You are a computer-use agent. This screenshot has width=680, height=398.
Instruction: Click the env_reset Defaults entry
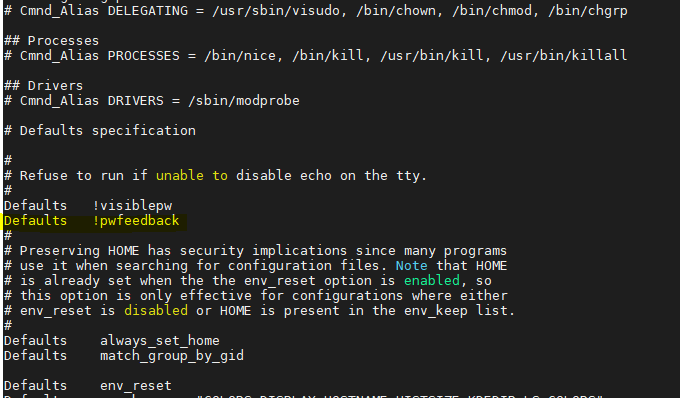coord(88,385)
